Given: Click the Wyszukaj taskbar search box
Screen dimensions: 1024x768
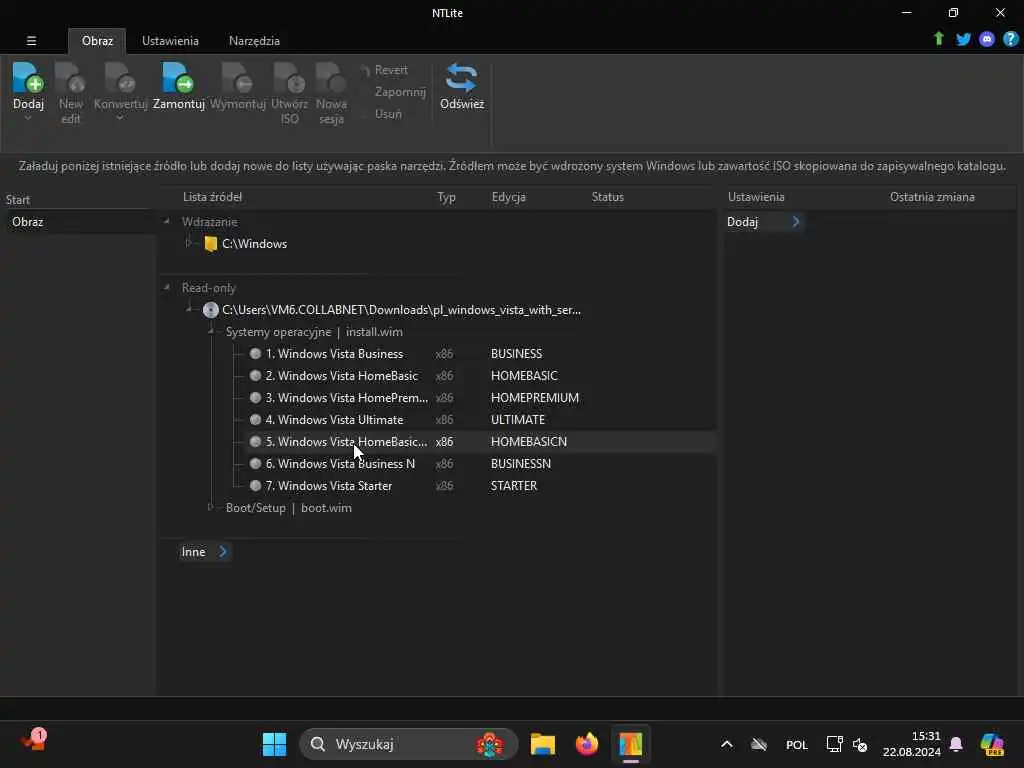Looking at the screenshot, I should click(x=409, y=744).
